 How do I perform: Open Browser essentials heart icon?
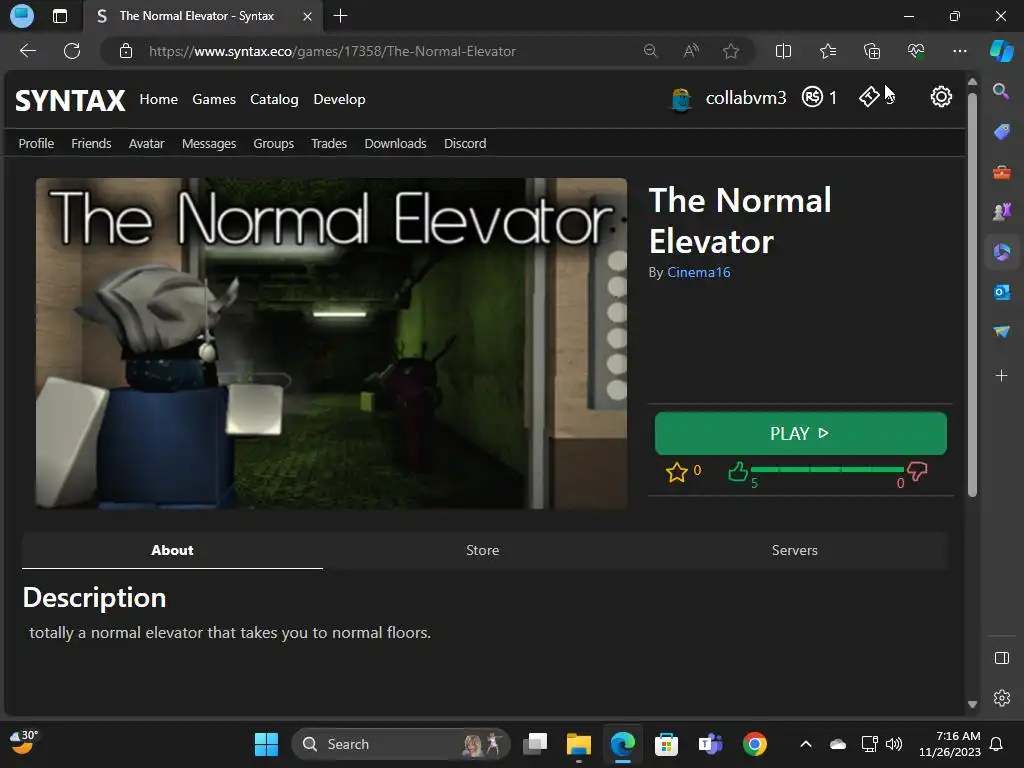(916, 51)
